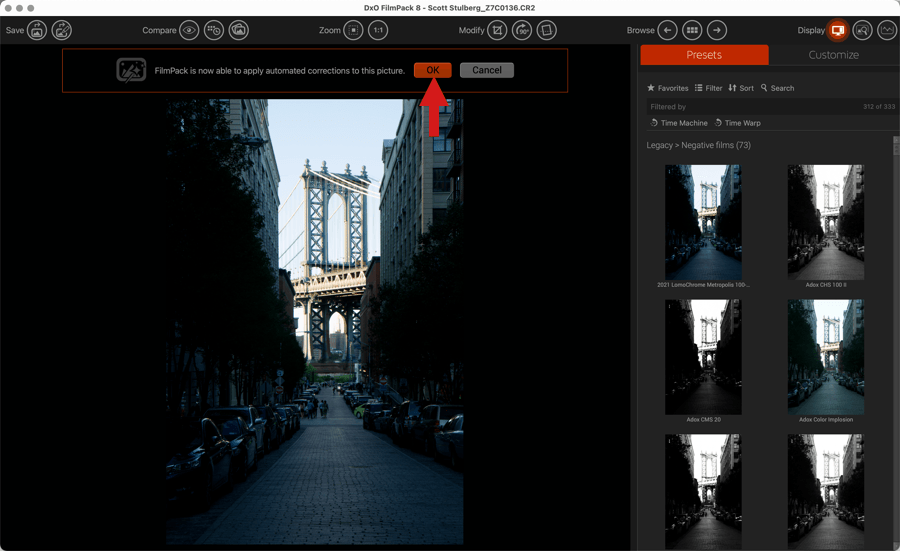900x551 pixels.
Task: Set zoom to 1:1
Action: coord(378,31)
